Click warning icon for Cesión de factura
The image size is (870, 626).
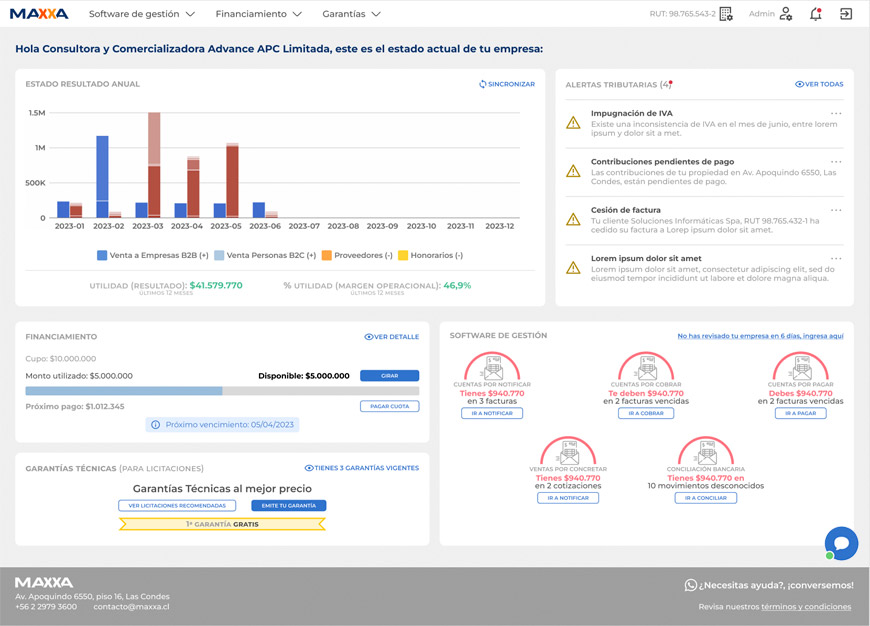click(573, 219)
